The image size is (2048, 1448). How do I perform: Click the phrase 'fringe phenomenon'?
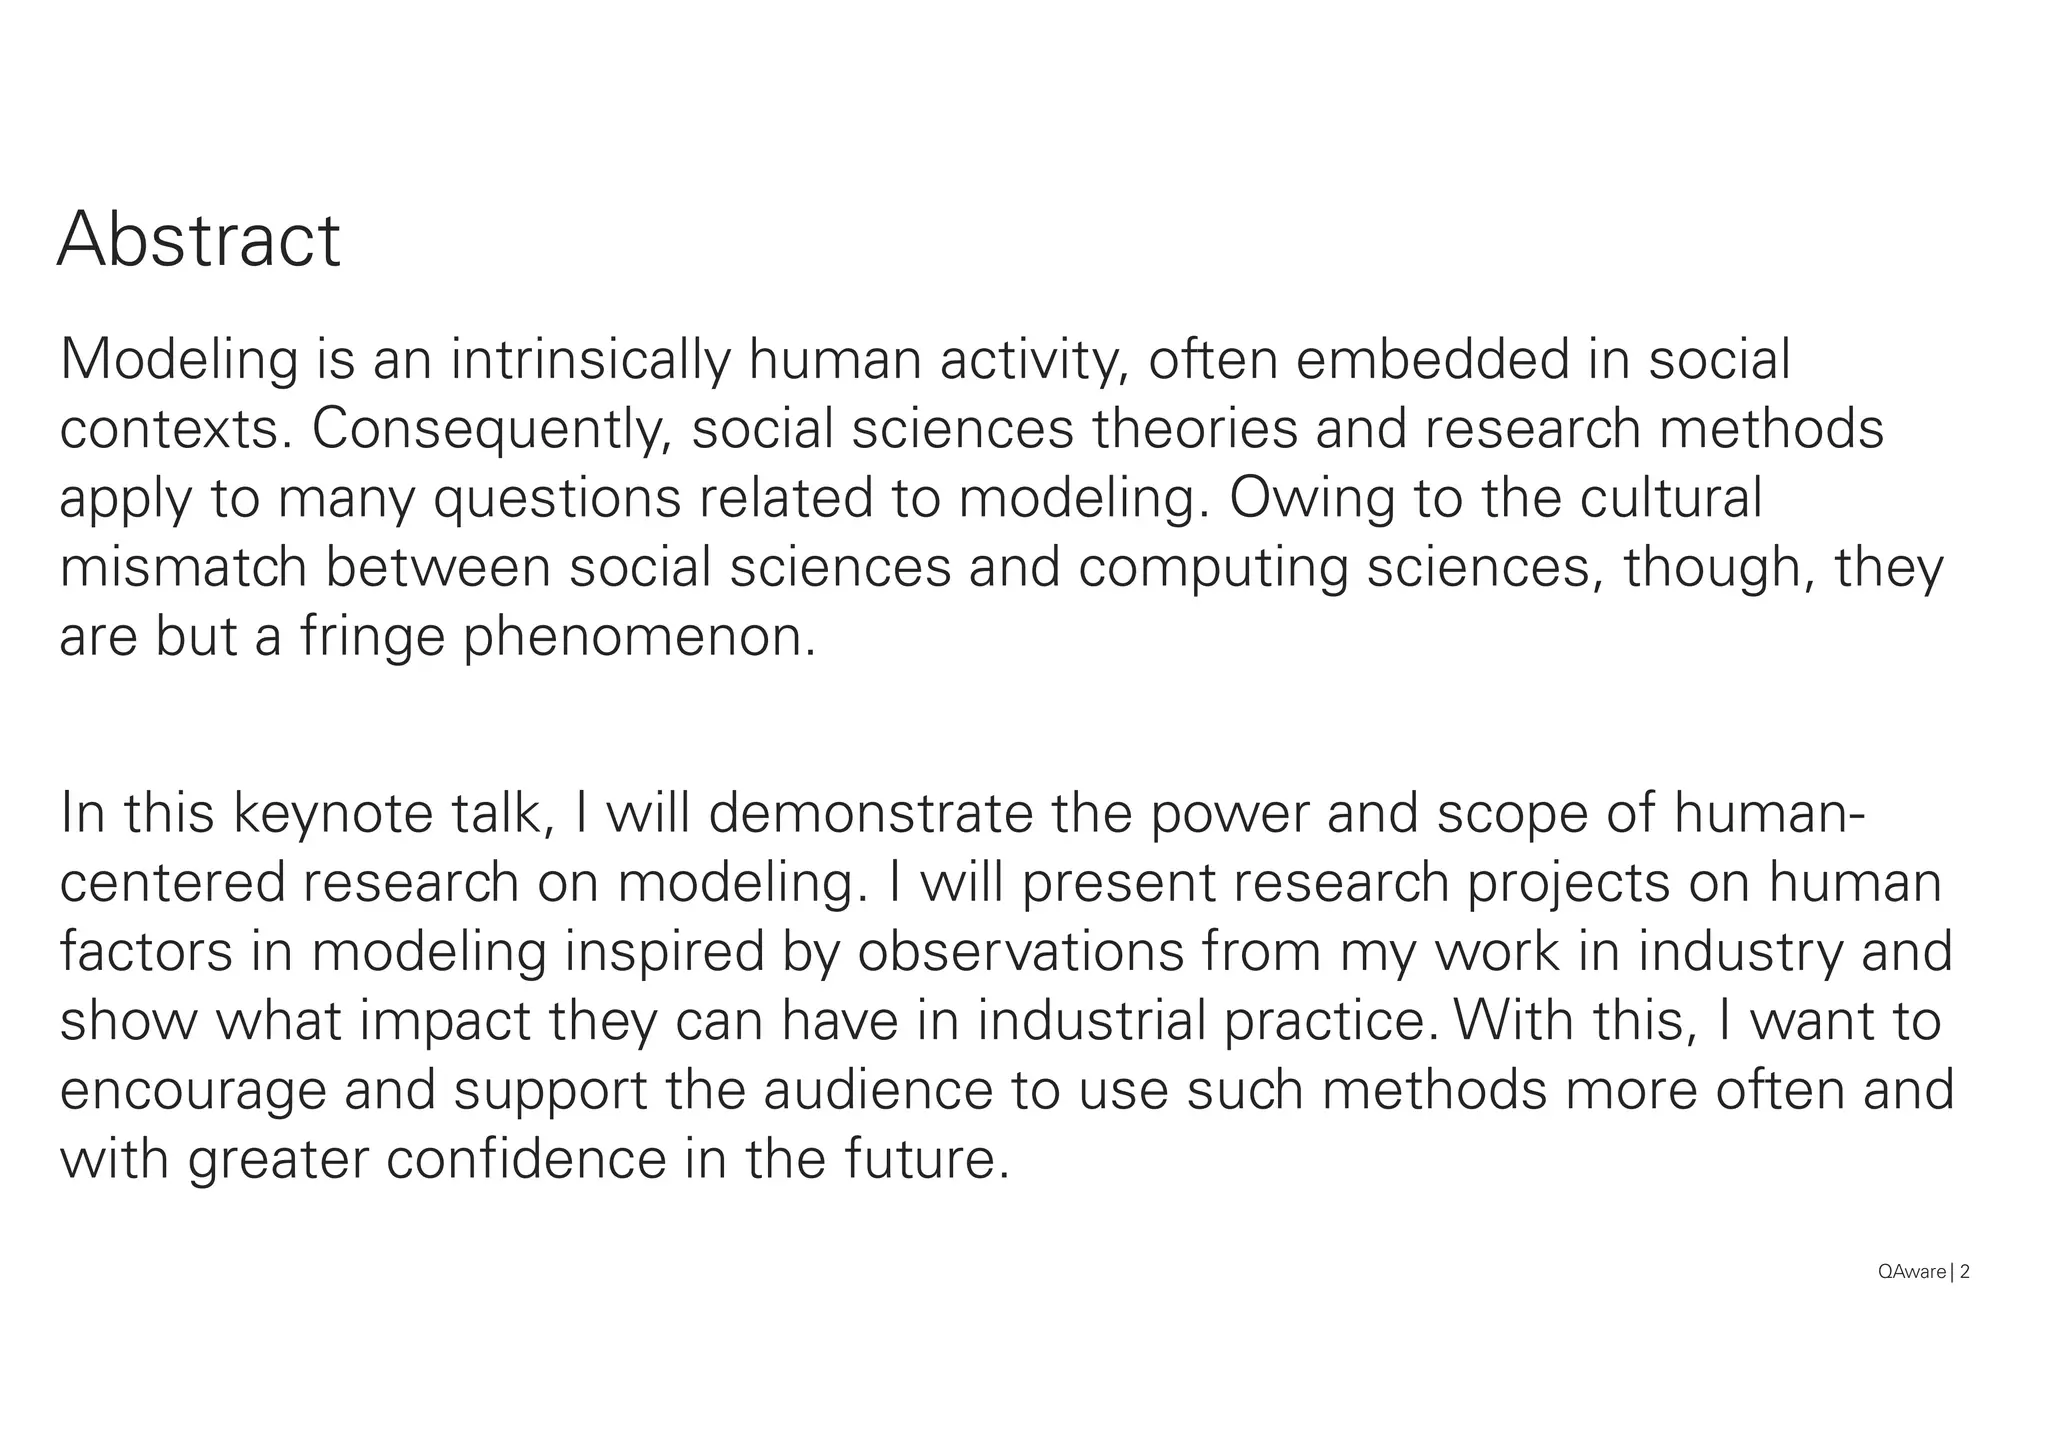click(x=558, y=638)
